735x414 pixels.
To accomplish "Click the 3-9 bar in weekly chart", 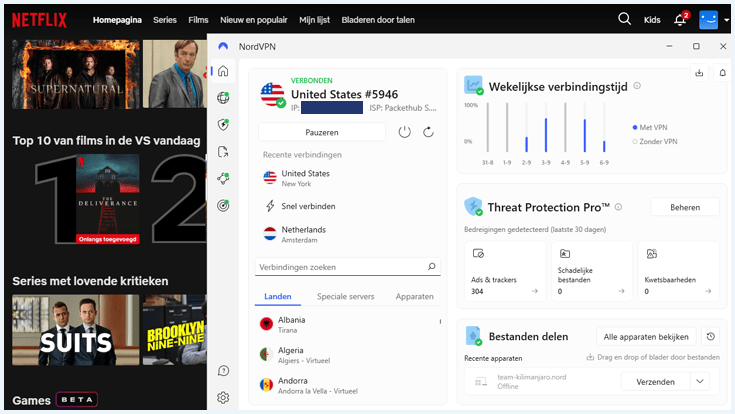I will [x=546, y=135].
